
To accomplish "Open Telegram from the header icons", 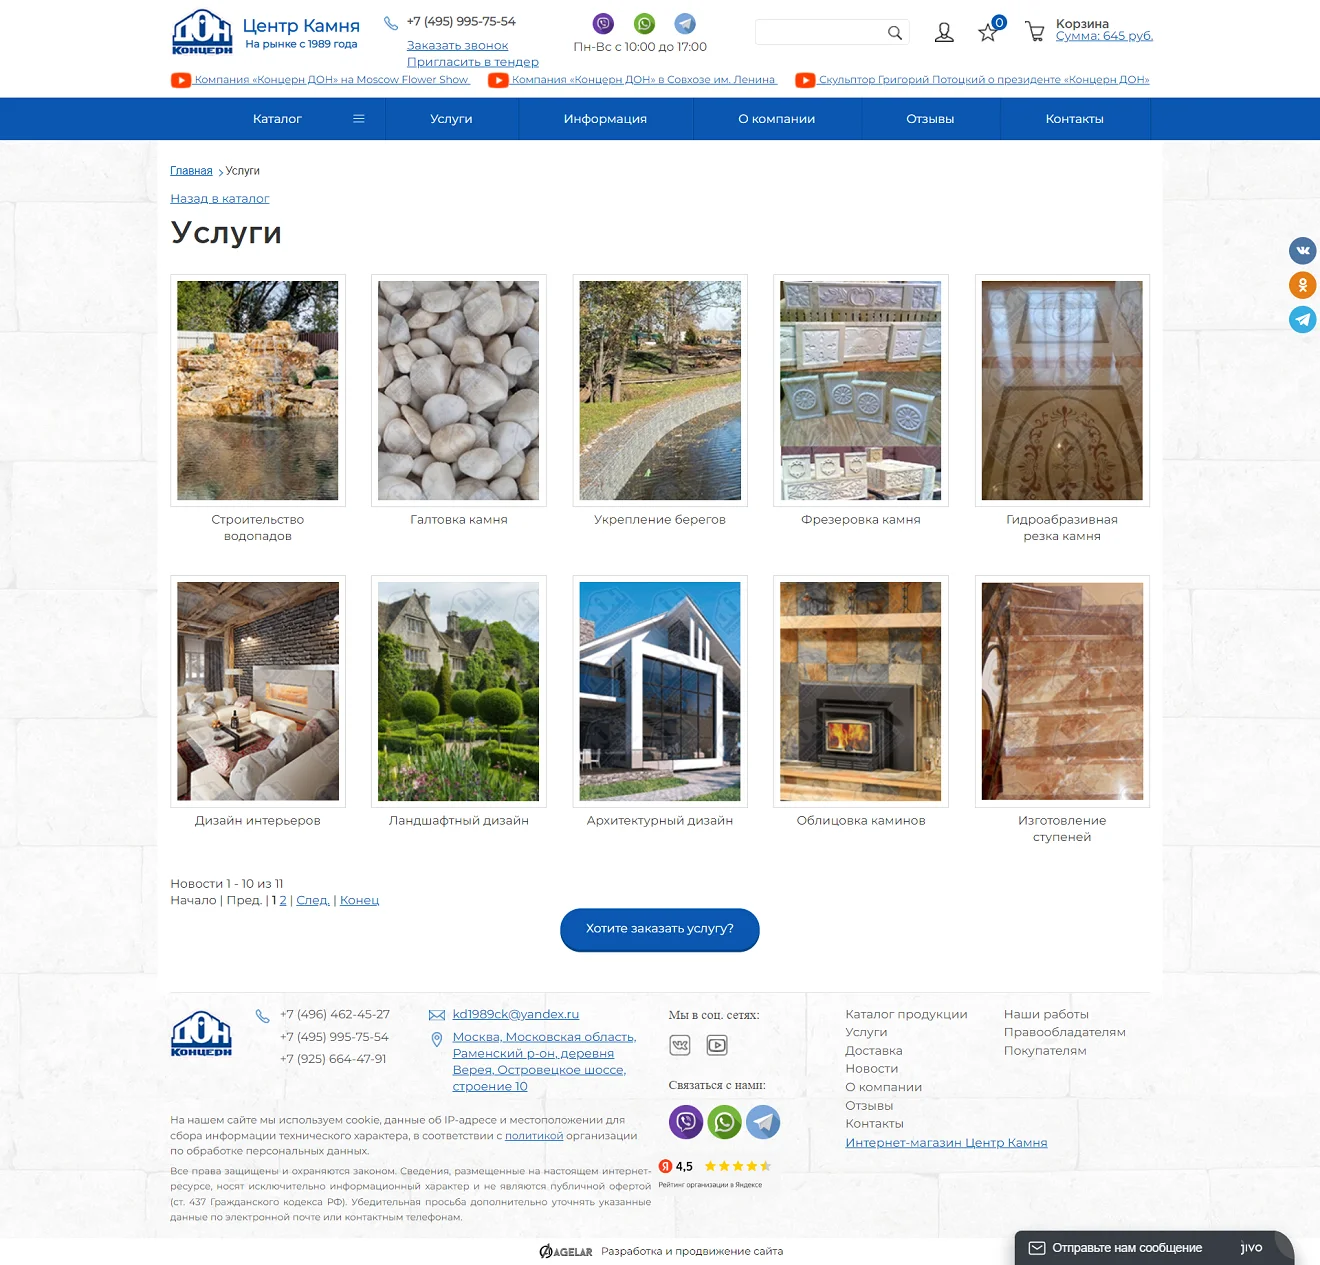I will 685,23.
